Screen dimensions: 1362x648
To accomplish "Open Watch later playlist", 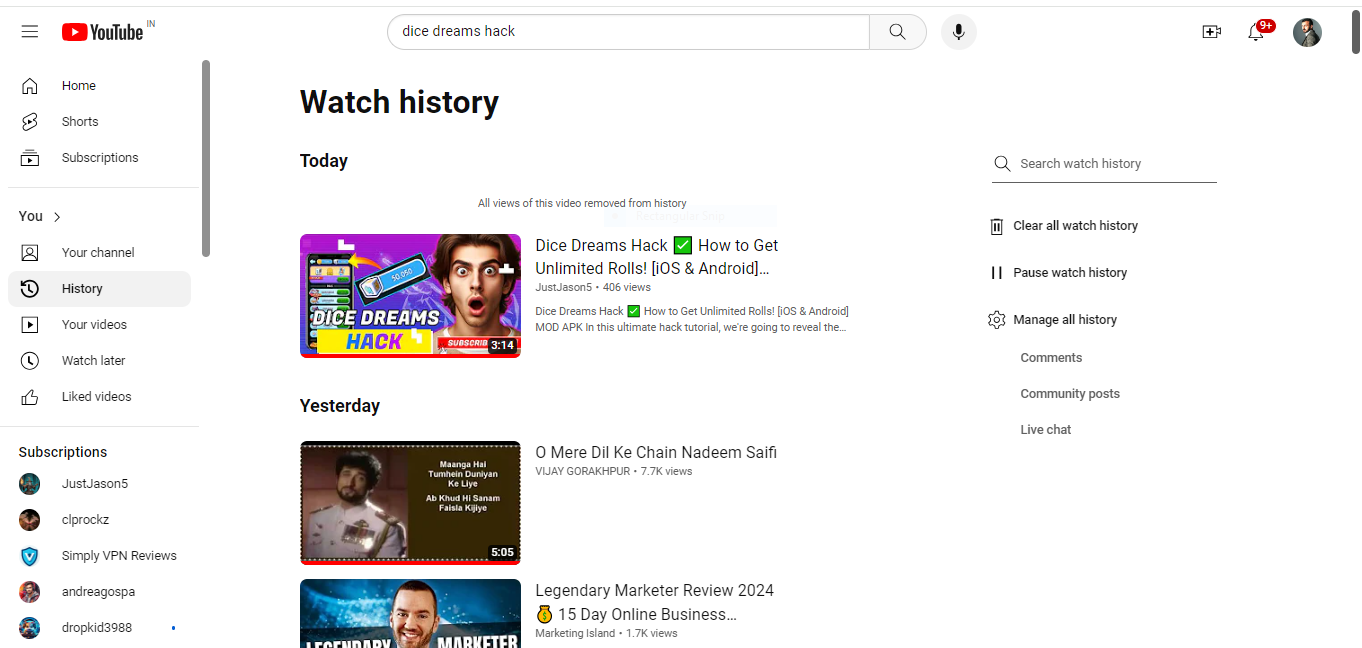I will click(x=99, y=361).
